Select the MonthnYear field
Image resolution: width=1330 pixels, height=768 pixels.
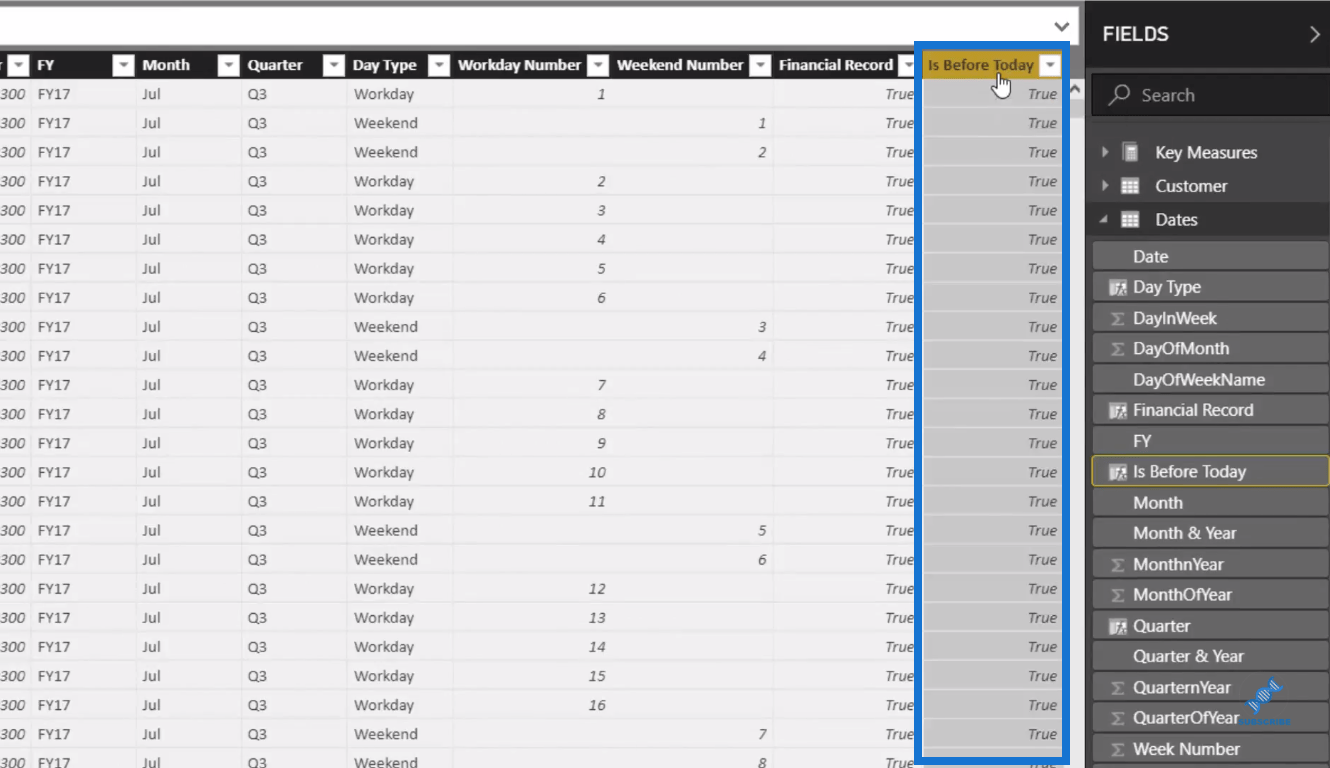(x=1210, y=564)
